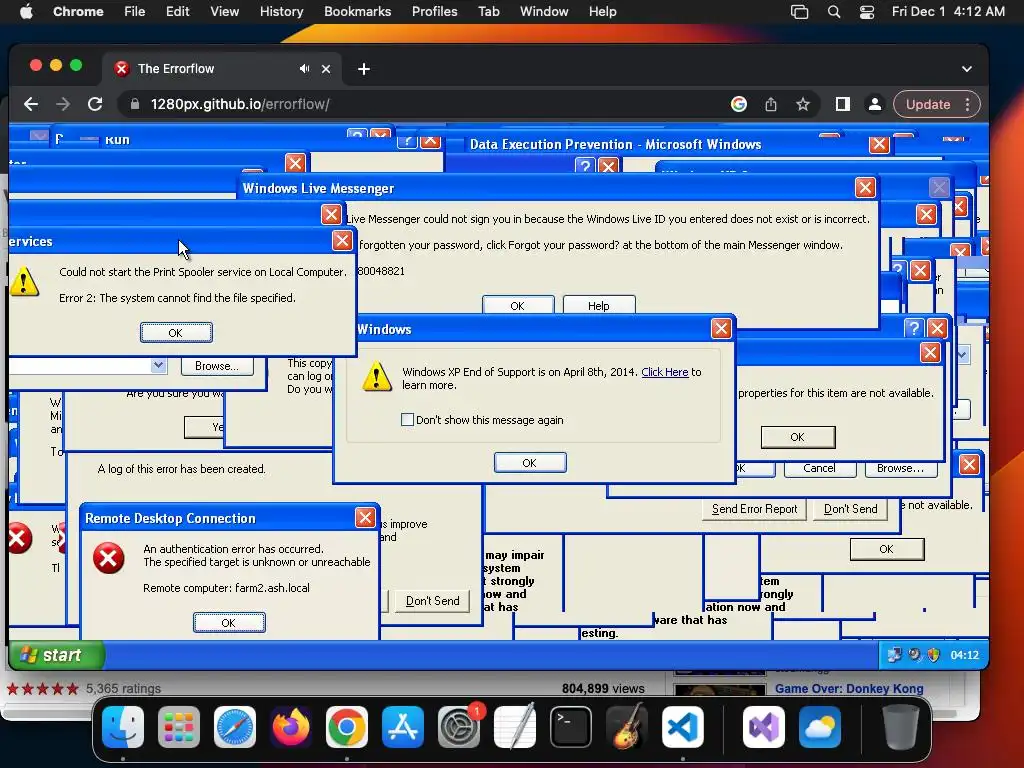Image resolution: width=1024 pixels, height=768 pixels.
Task: Open TextEdit in the Dock
Action: (515, 727)
